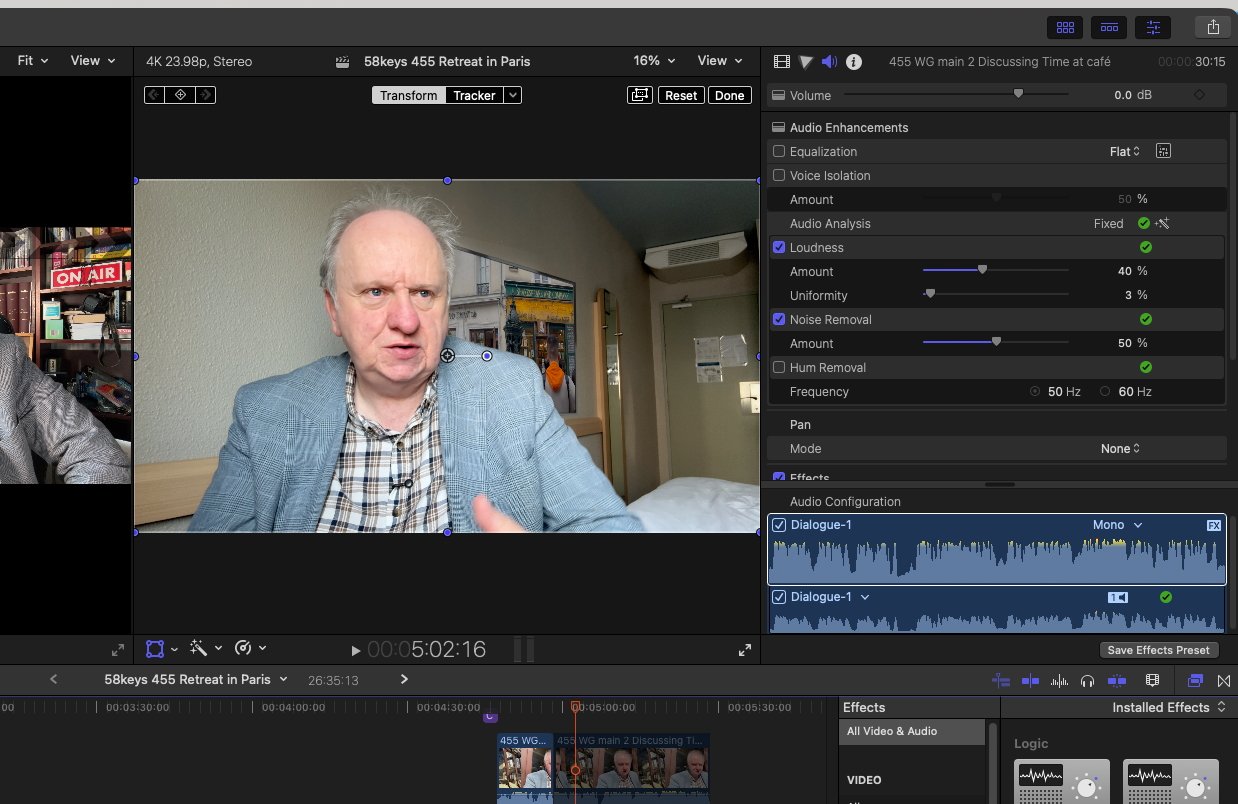Enable the Equalization checkbox
This screenshot has height=804, width=1238.
click(x=779, y=151)
